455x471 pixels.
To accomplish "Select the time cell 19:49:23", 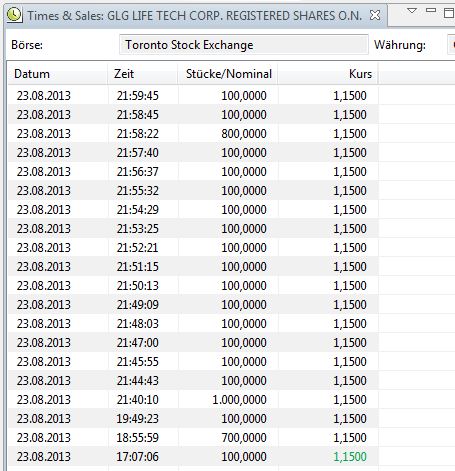I will click(137, 419).
